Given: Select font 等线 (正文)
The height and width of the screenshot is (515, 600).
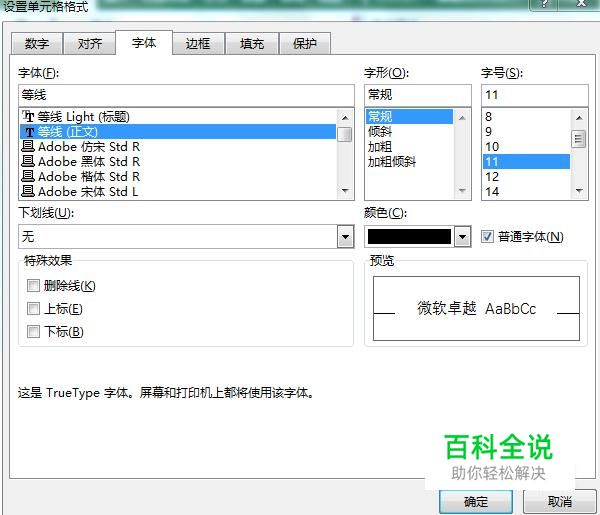Looking at the screenshot, I should (178, 132).
